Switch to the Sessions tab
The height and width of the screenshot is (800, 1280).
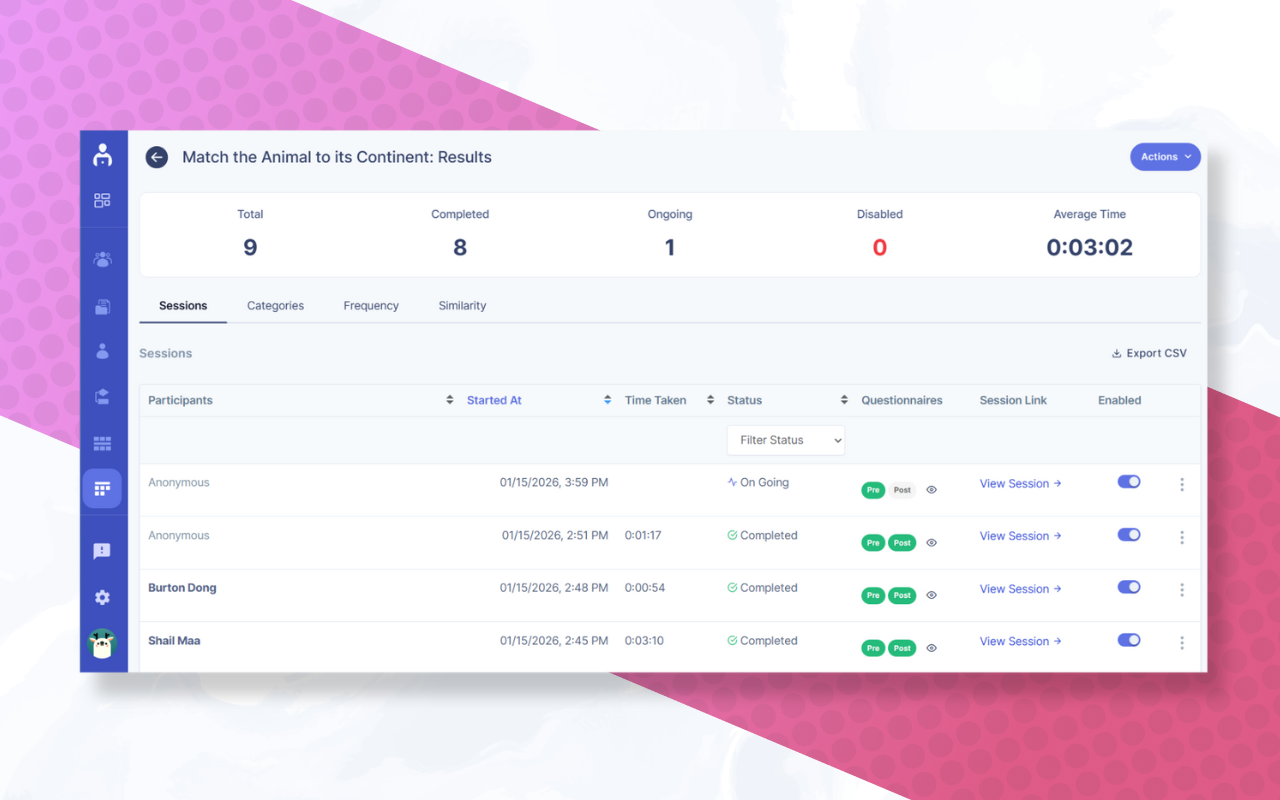pyautogui.click(x=183, y=306)
